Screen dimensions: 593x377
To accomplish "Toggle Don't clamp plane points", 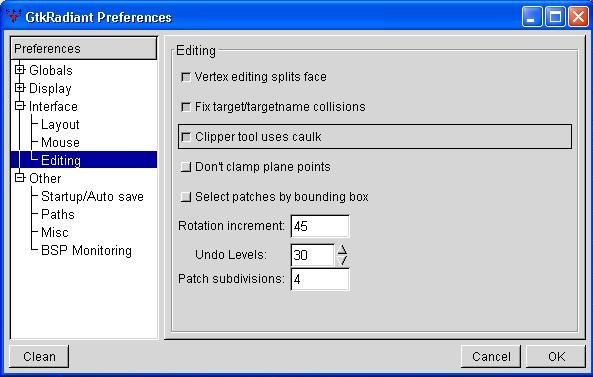I will [x=186, y=167].
